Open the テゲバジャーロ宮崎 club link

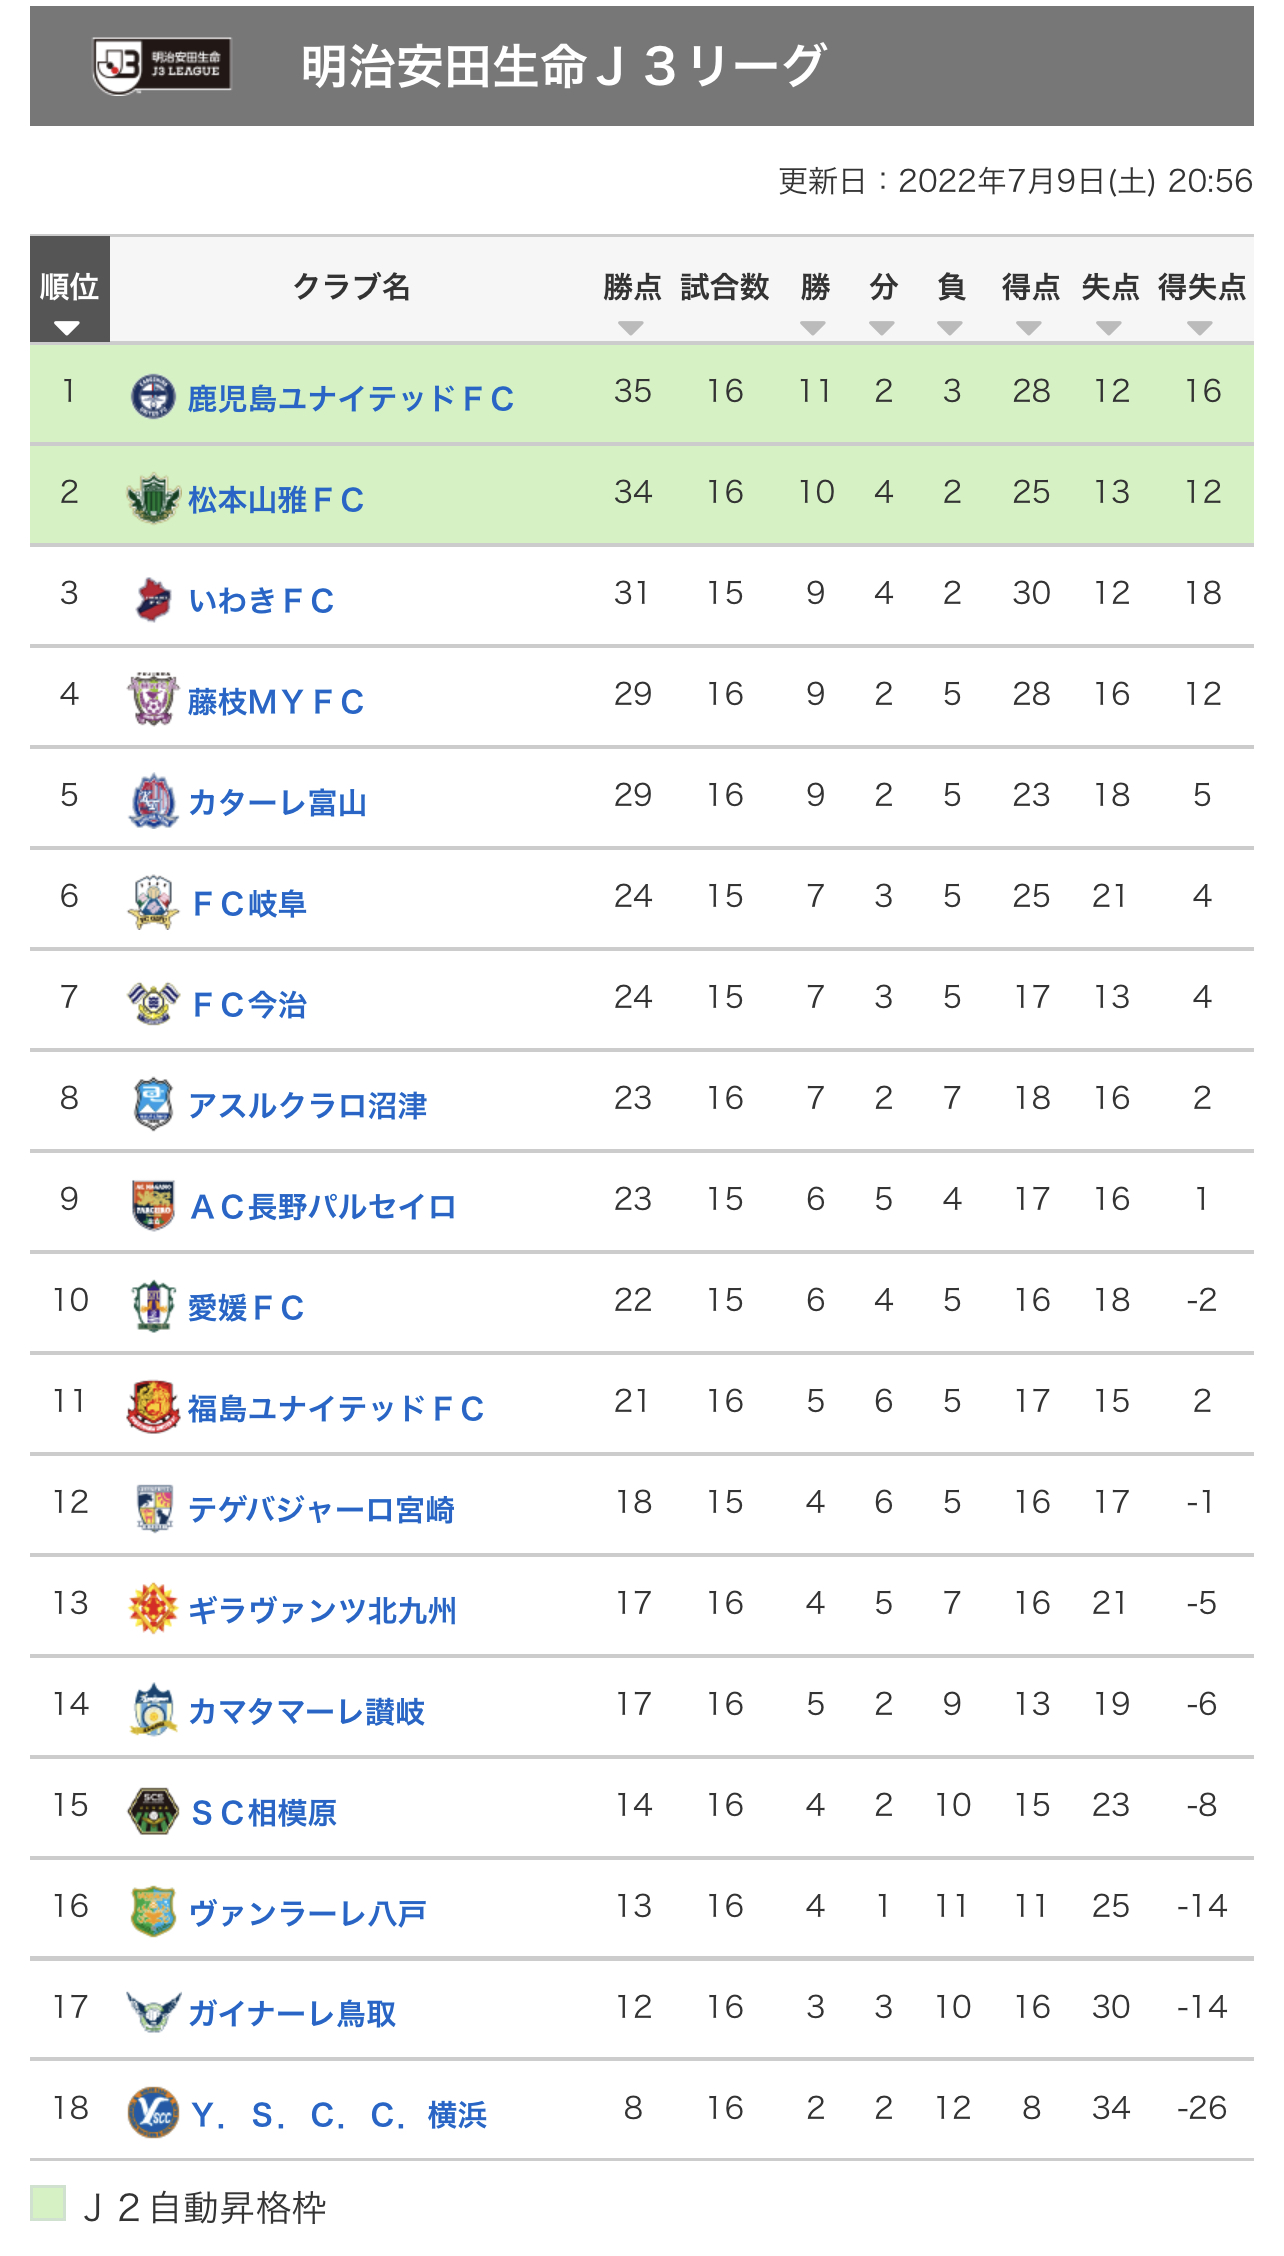(321, 1510)
